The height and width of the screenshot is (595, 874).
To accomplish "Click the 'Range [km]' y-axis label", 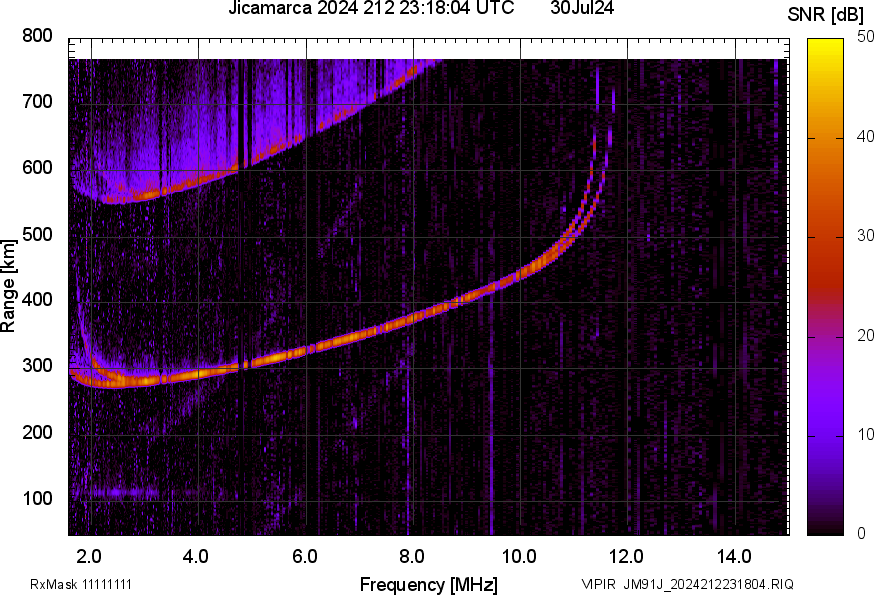I will pos(8,286).
